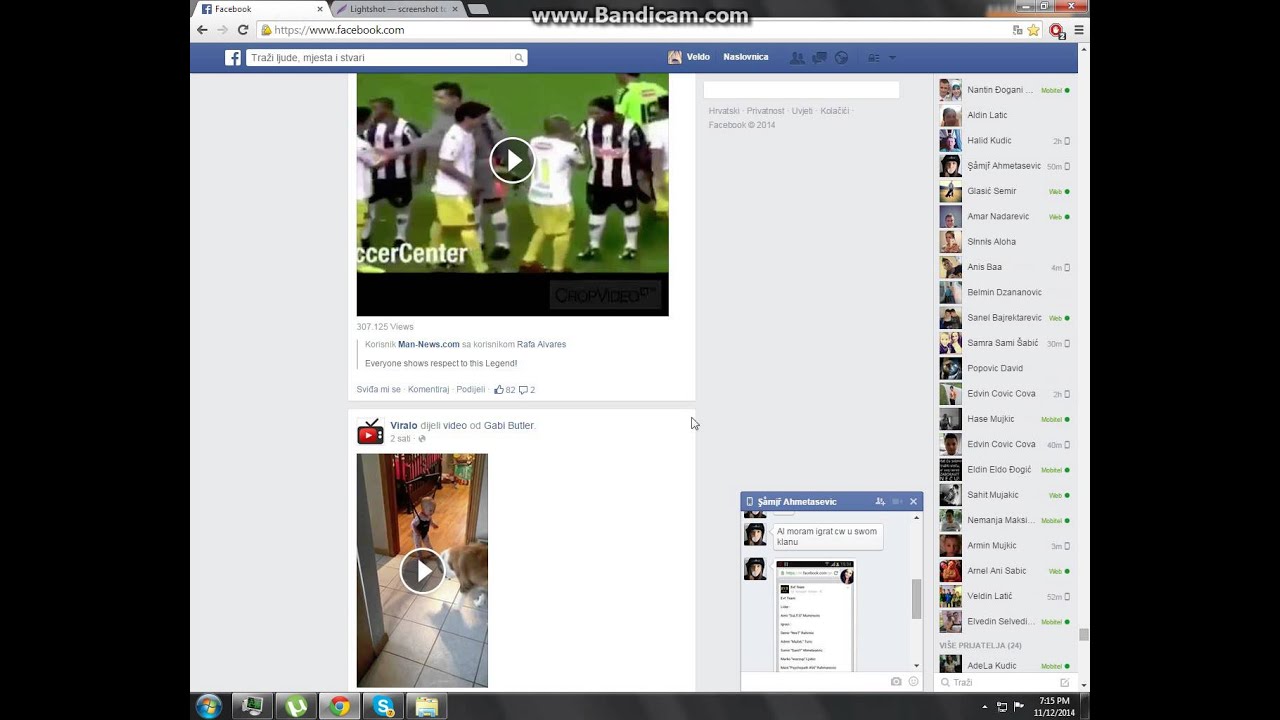Open Skype from the taskbar
This screenshot has width=1280, height=720.
pos(383,706)
